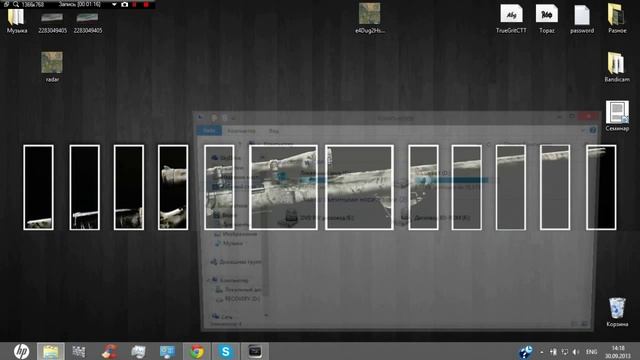Open the Topaz font file
The width and height of the screenshot is (640, 360).
pos(547,20)
